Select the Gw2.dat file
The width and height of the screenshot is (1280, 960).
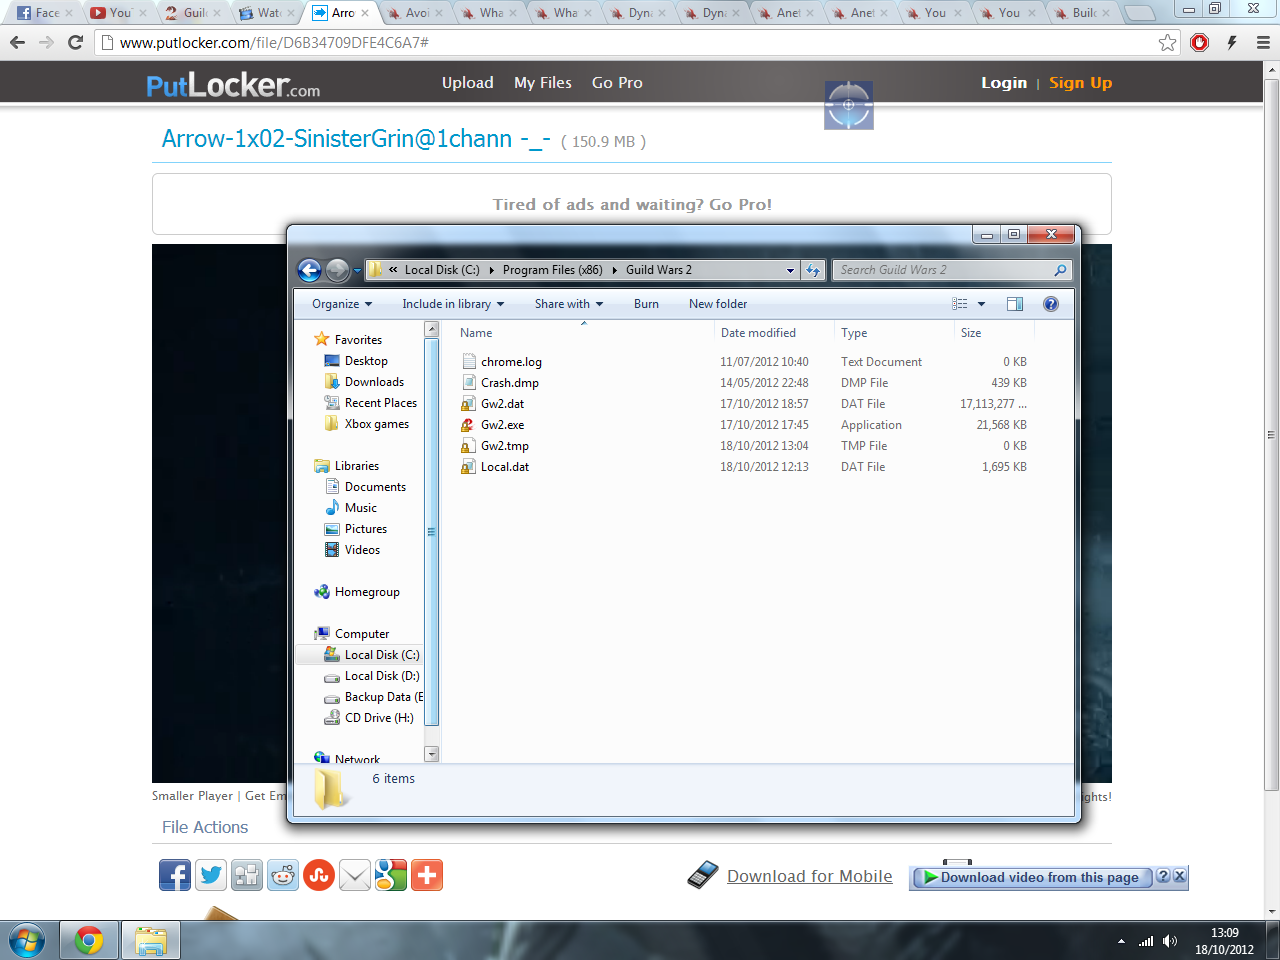point(502,404)
